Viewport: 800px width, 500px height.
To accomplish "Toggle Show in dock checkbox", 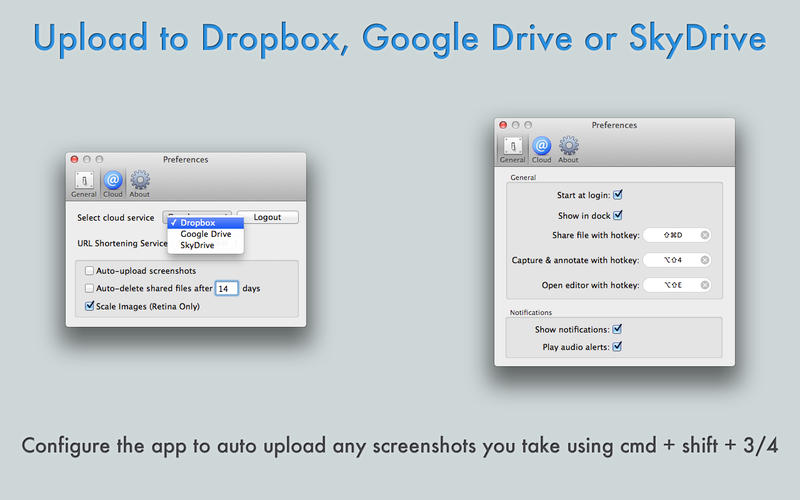I will 617,215.
